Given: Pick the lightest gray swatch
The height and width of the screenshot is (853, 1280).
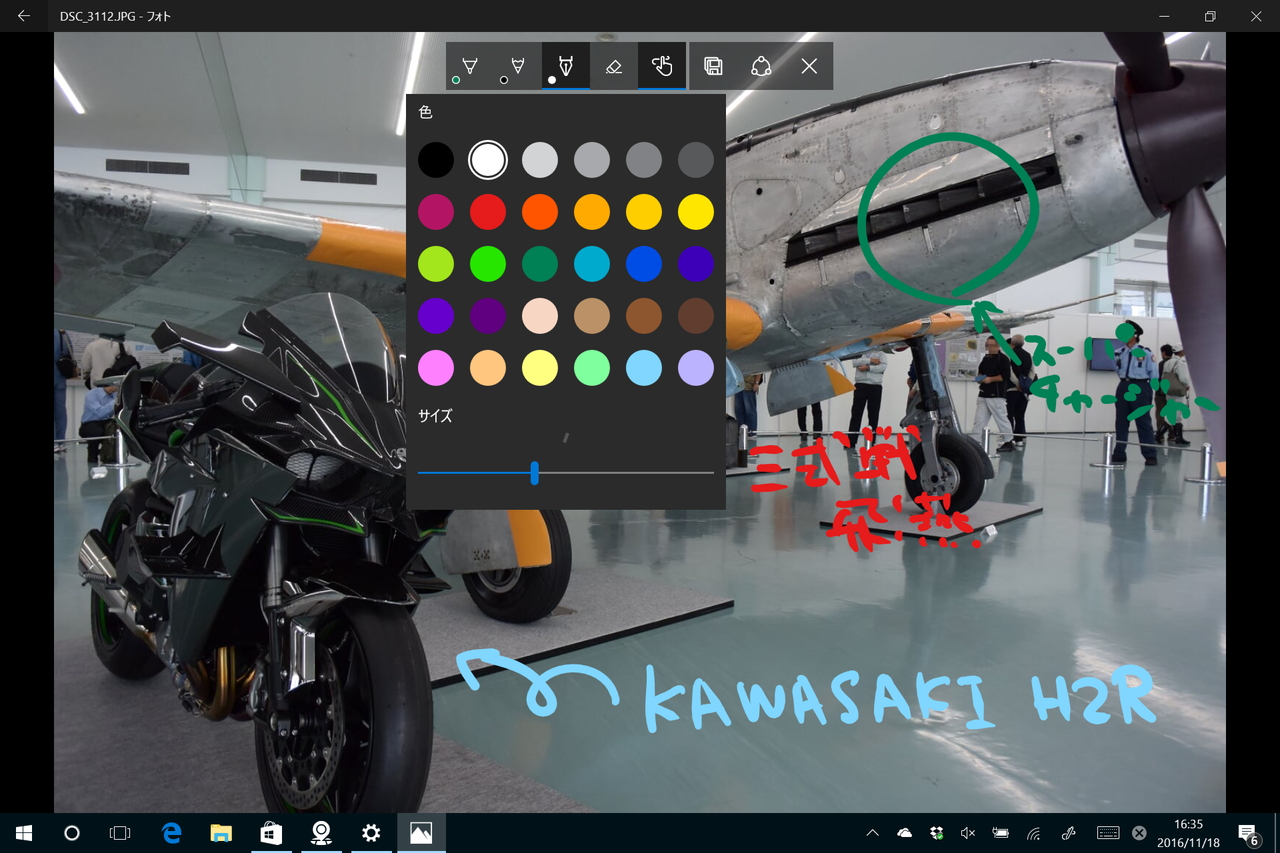Looking at the screenshot, I should pyautogui.click(x=540, y=160).
